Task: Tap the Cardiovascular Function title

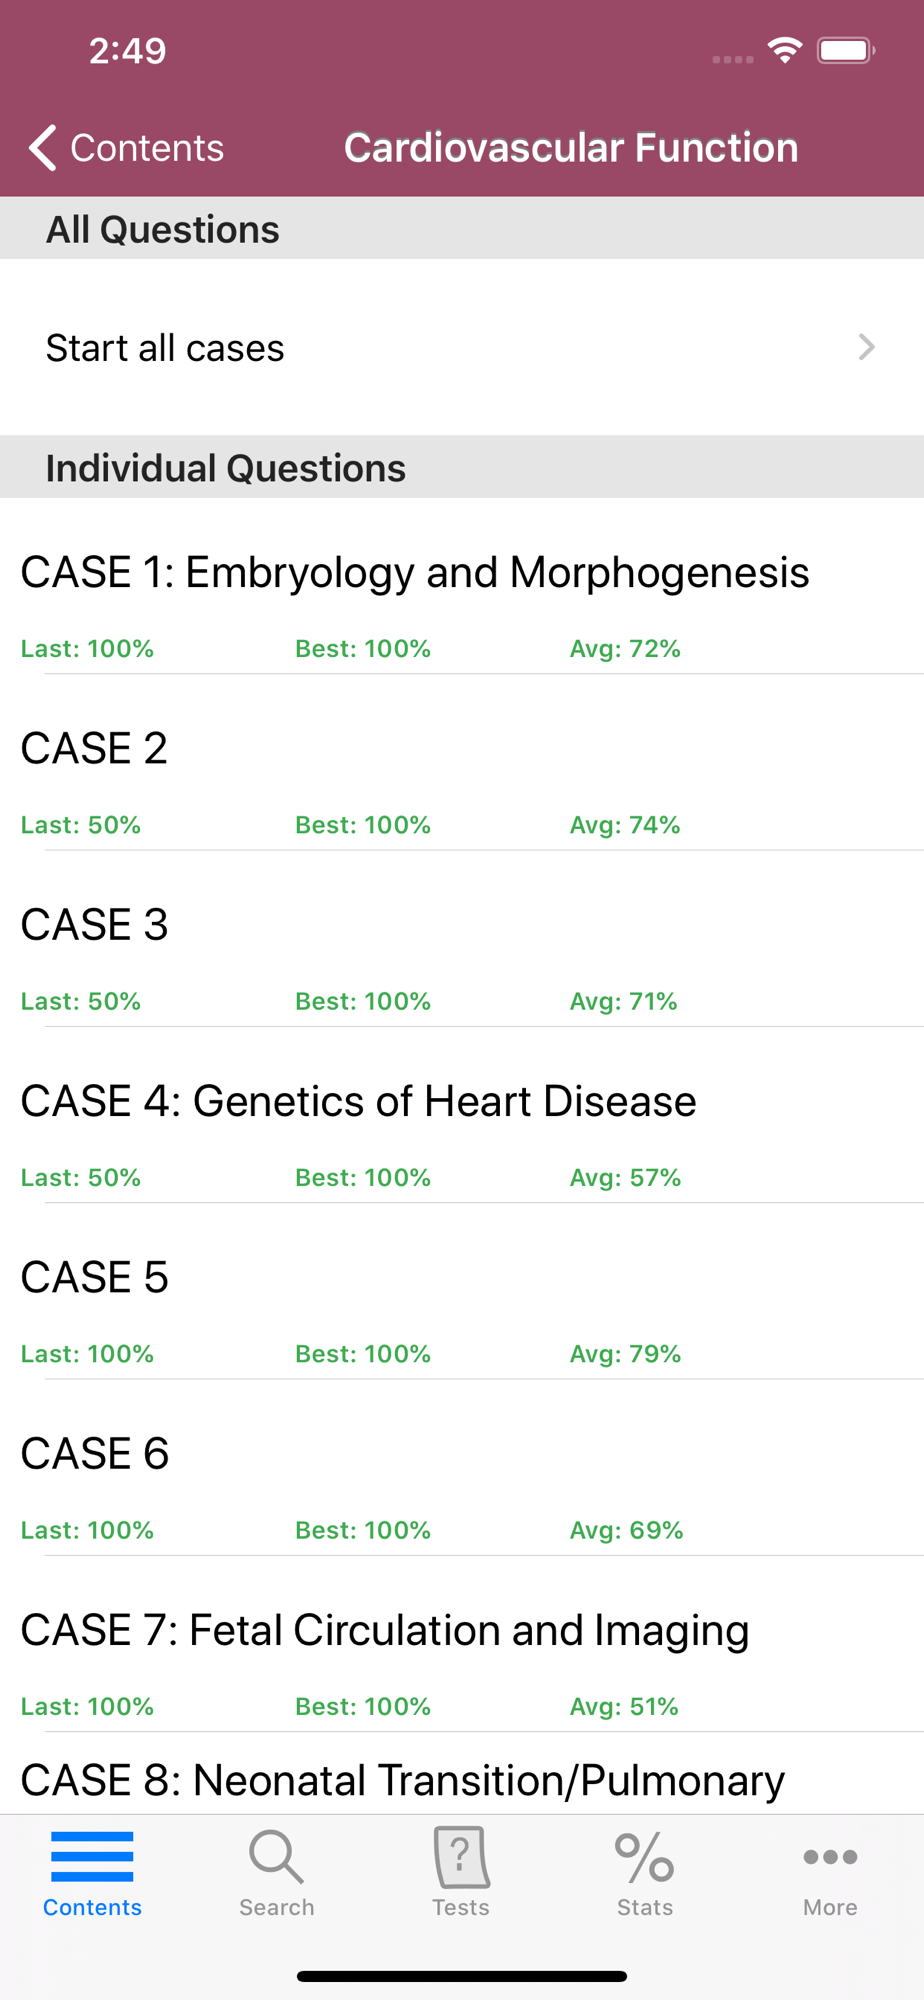Action: (571, 148)
